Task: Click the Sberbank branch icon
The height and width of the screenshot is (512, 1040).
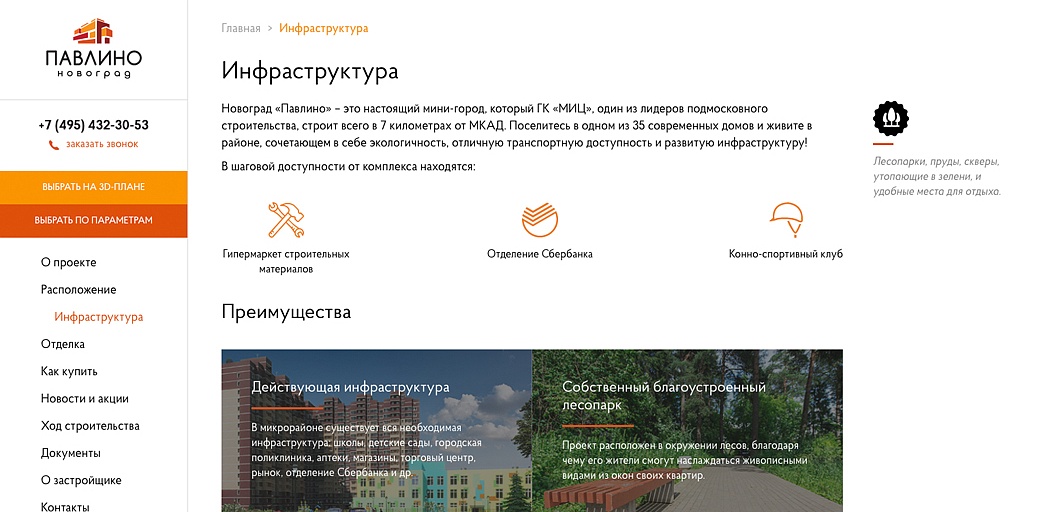Action: [540, 219]
